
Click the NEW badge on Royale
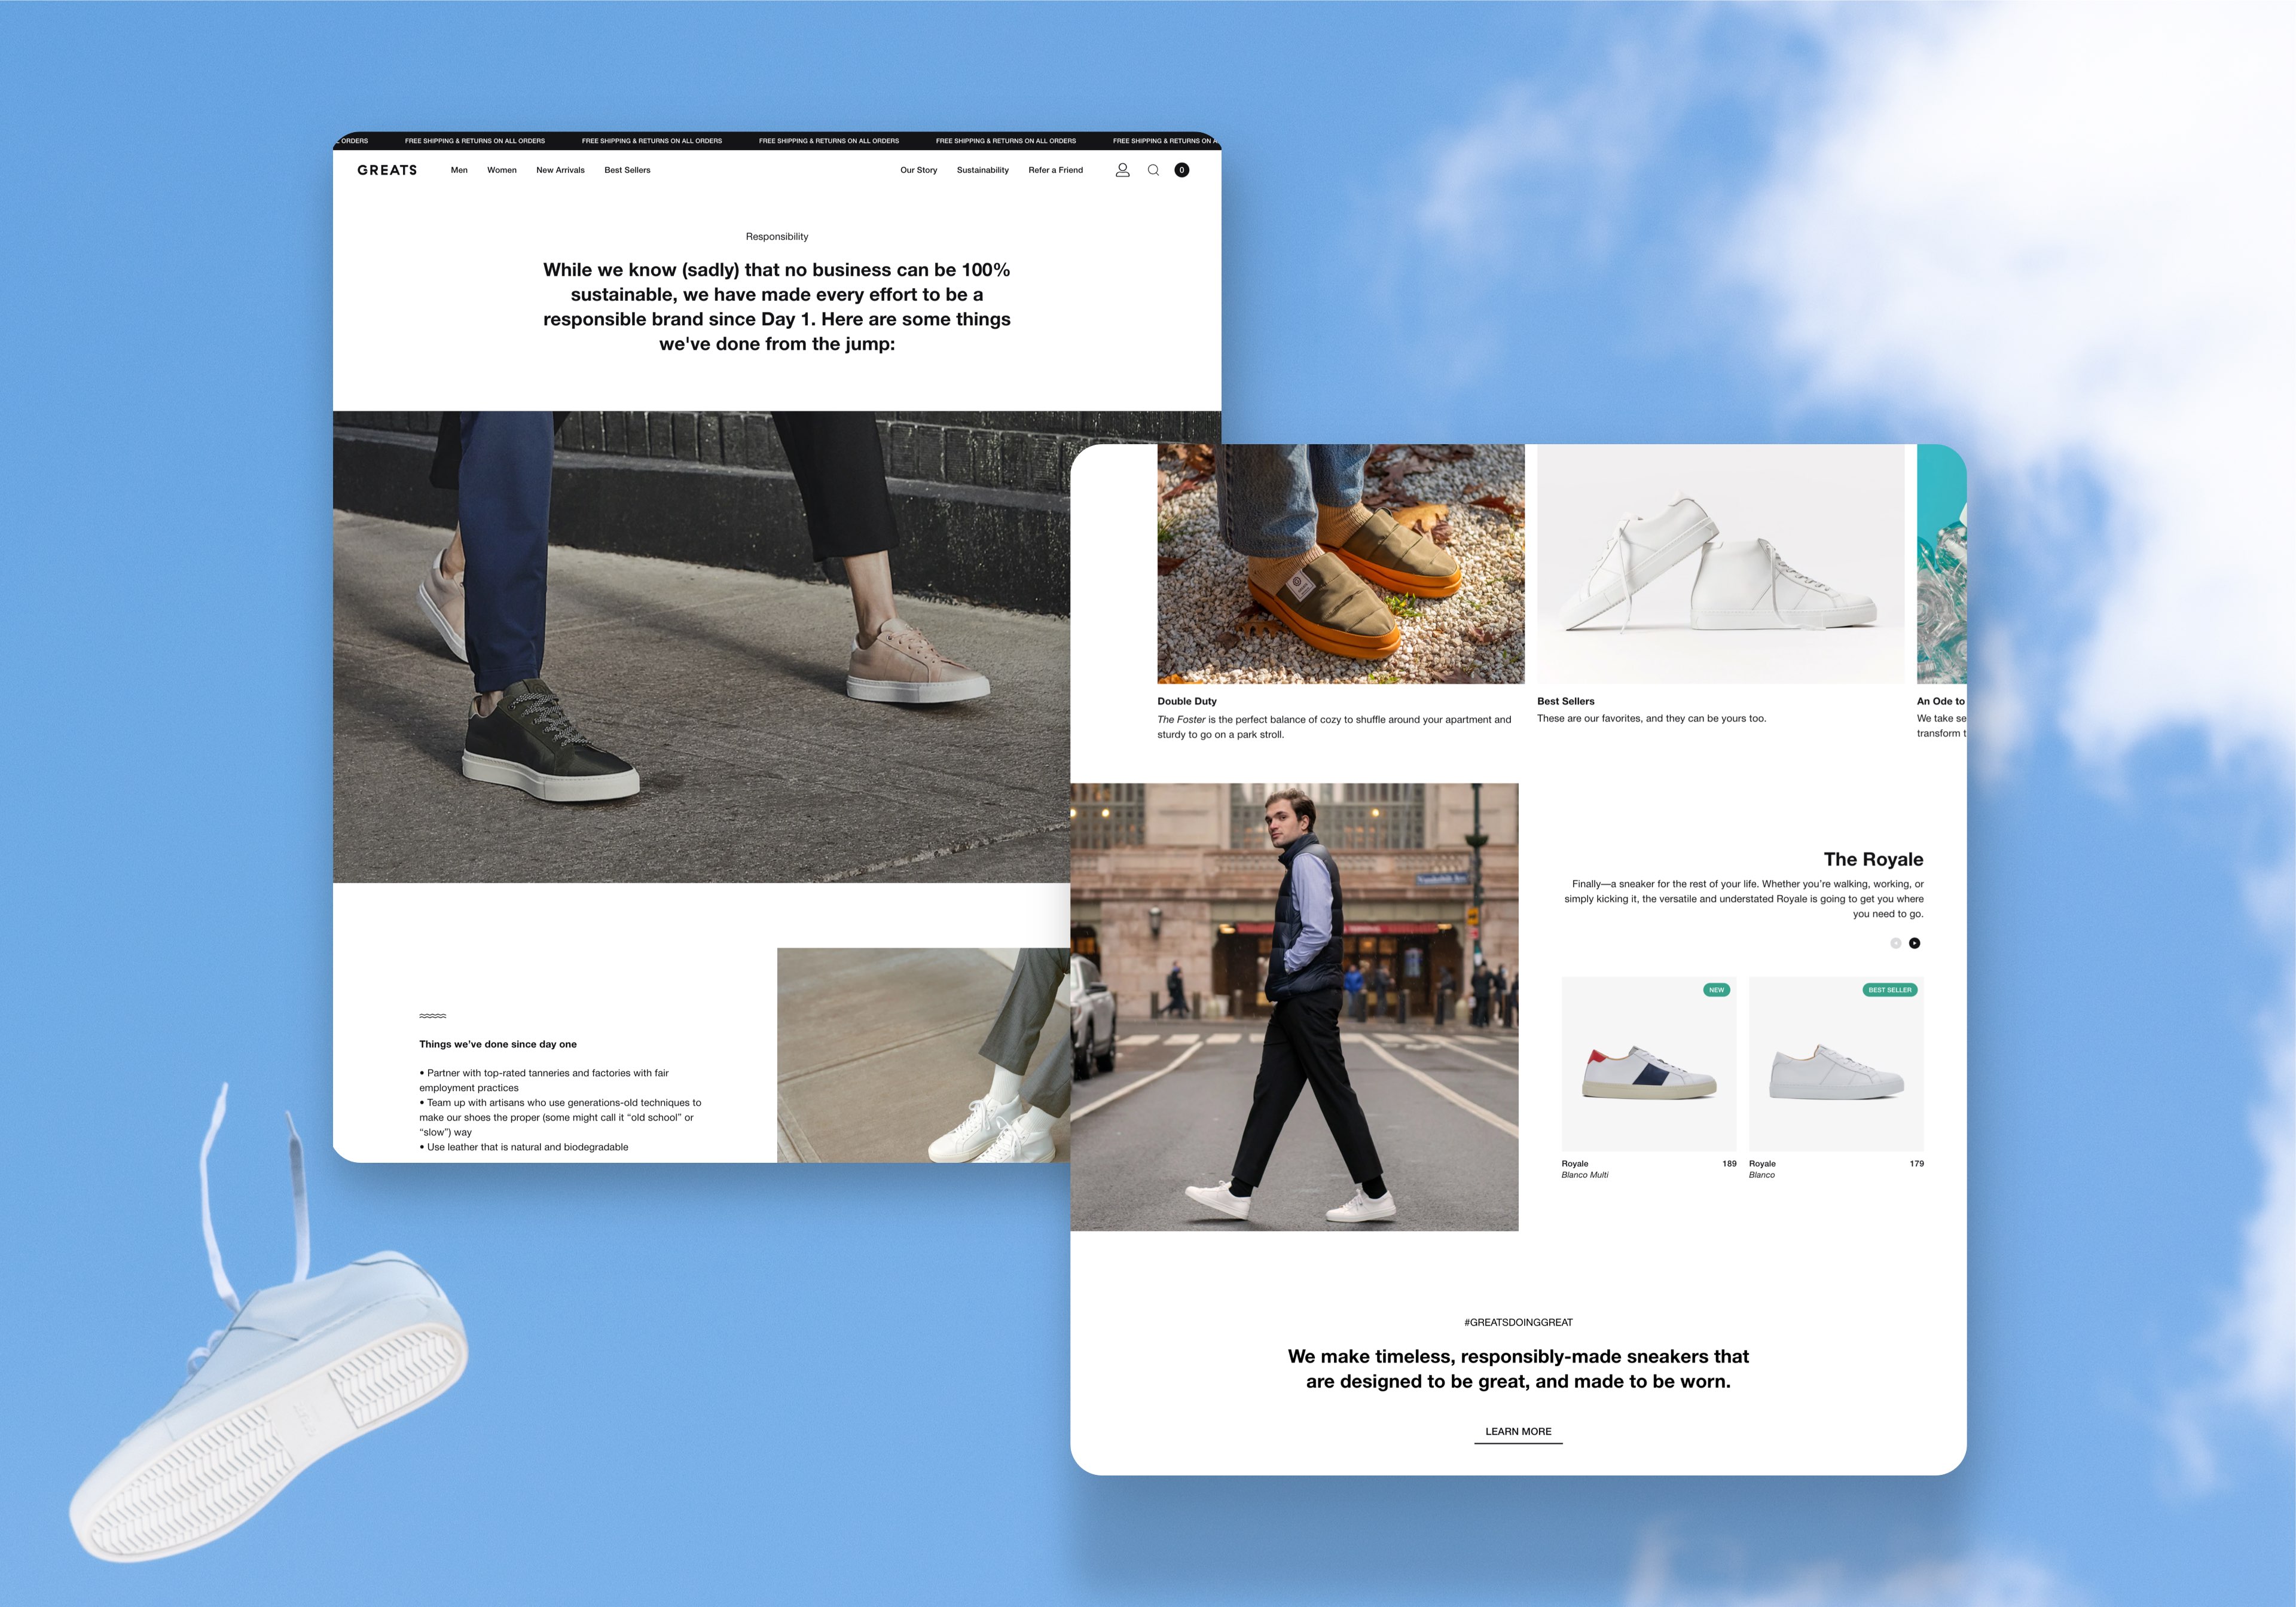click(x=1716, y=990)
